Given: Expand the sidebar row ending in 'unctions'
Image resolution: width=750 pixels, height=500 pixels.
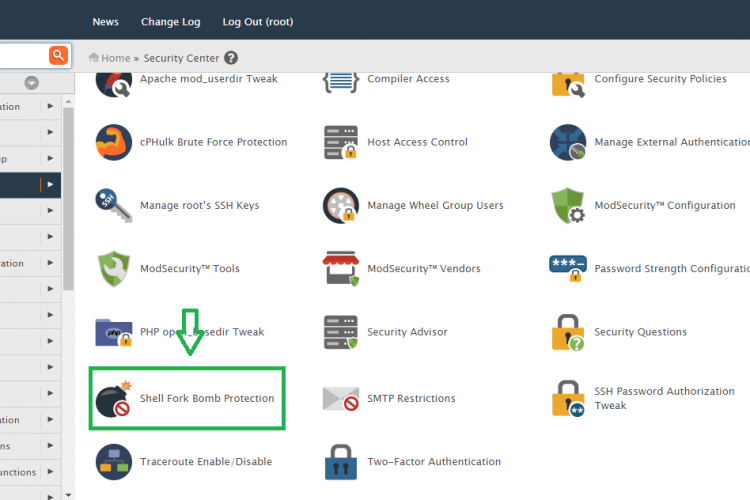Looking at the screenshot, I should click(50, 472).
